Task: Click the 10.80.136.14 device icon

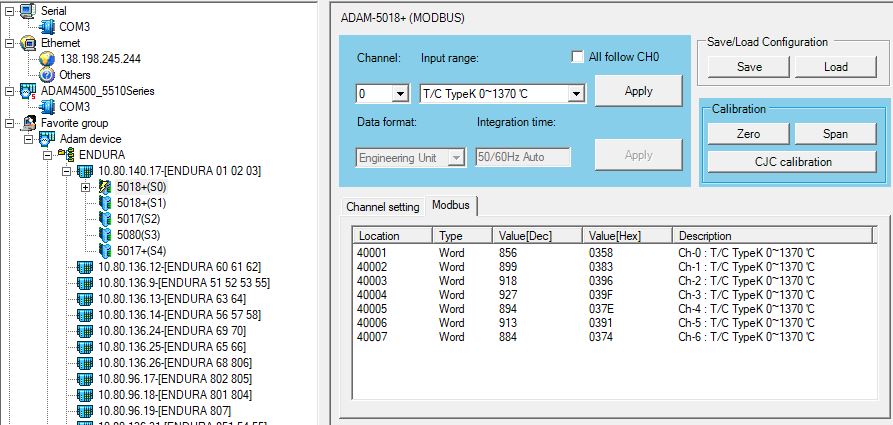Action: [x=85, y=314]
